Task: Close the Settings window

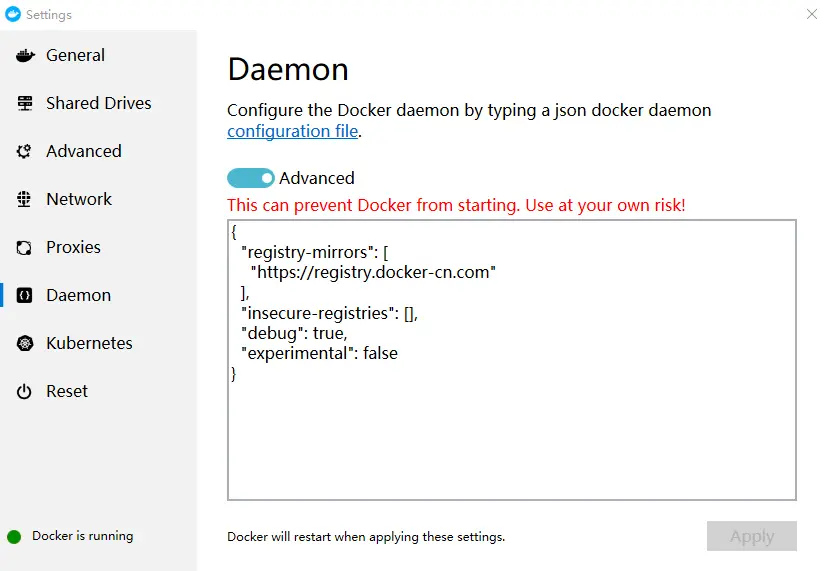Action: 810,13
